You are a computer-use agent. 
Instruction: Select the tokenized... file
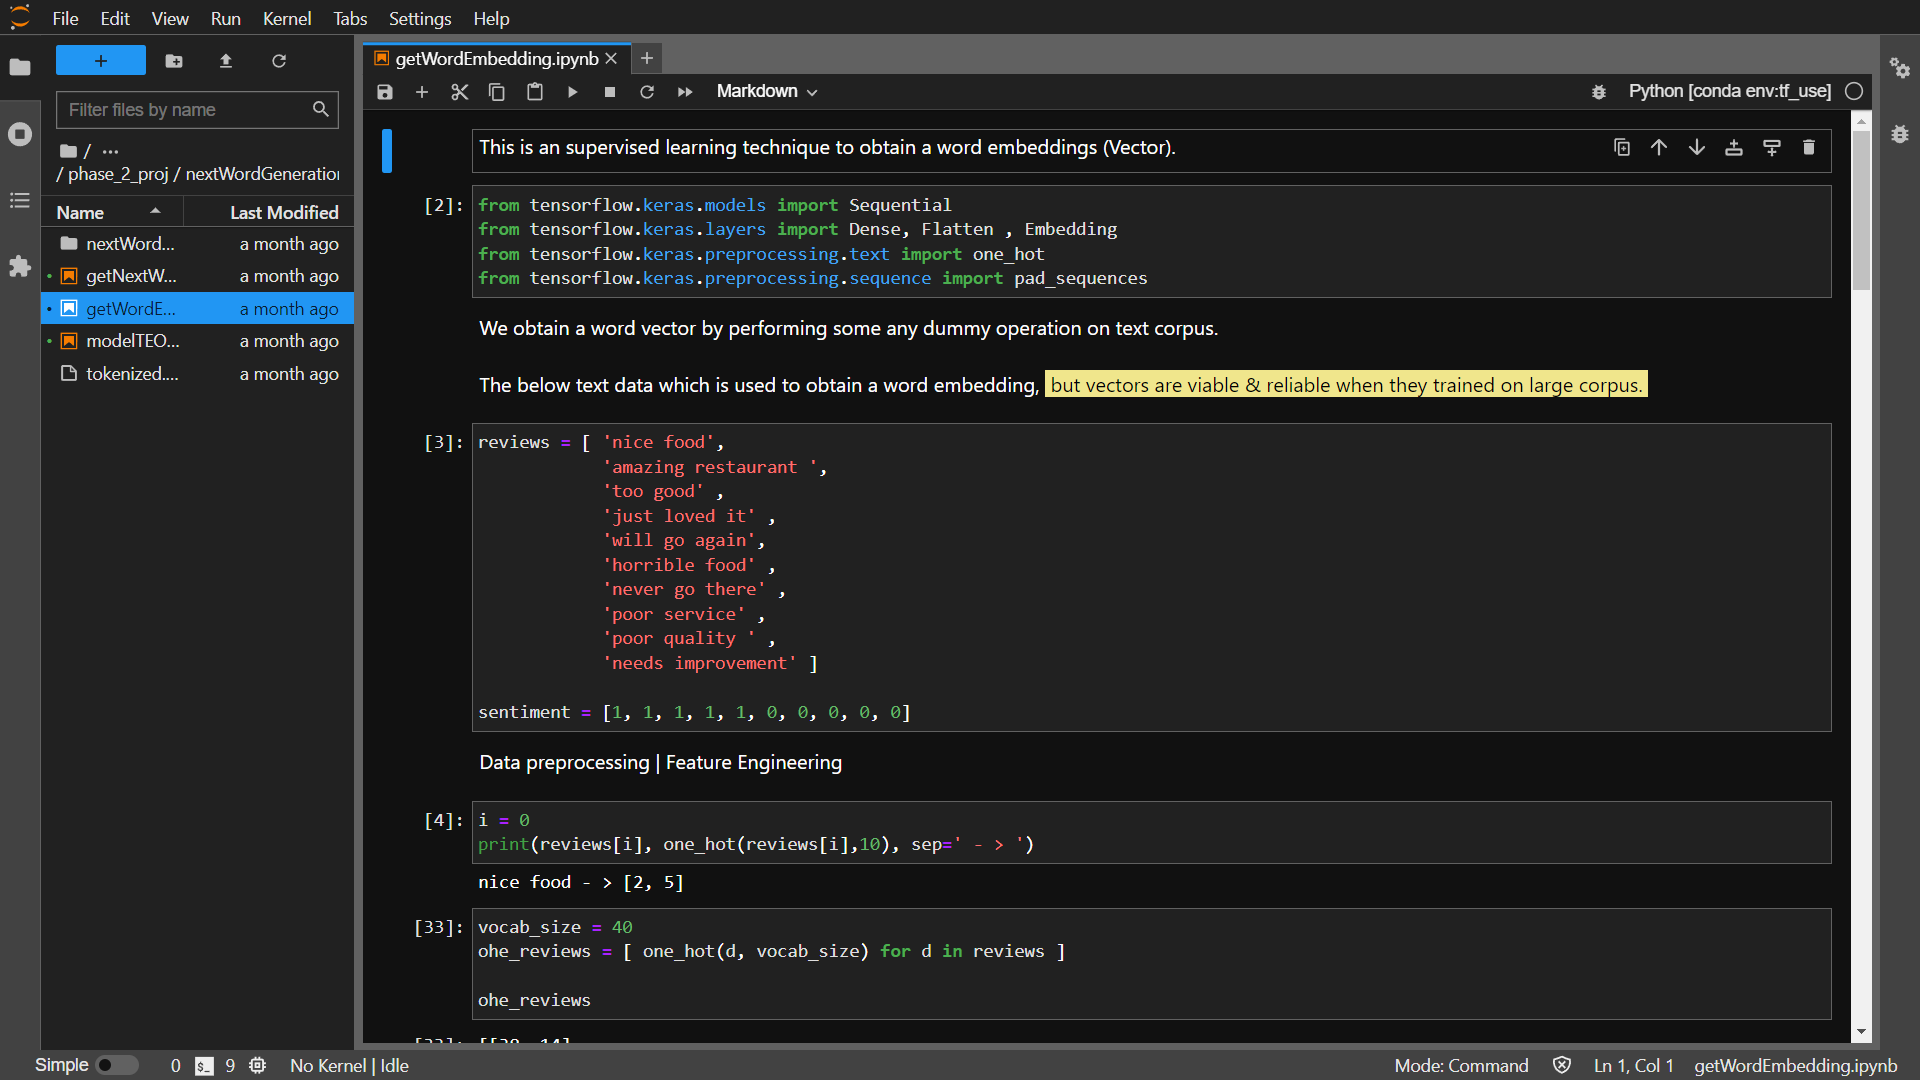(x=197, y=374)
